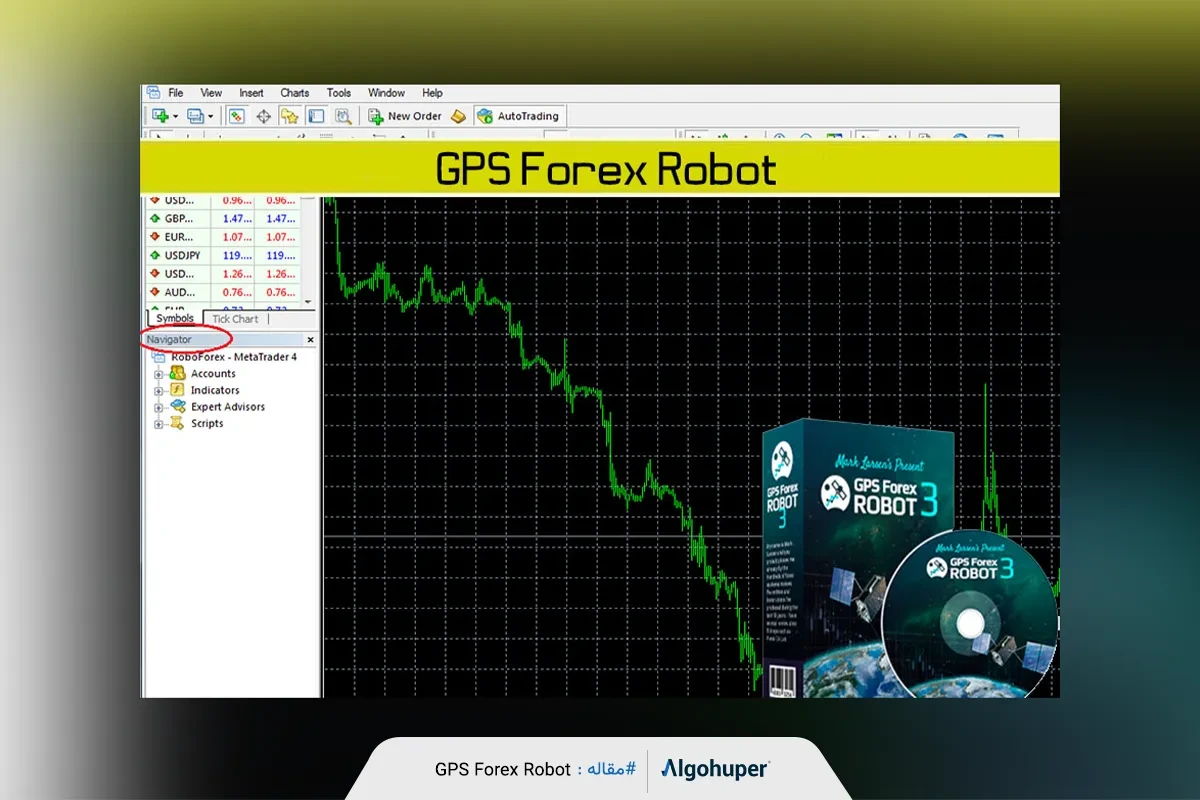Select the USD... symbol priced 0.96
Image resolution: width=1200 pixels, height=800 pixels.
(x=179, y=201)
